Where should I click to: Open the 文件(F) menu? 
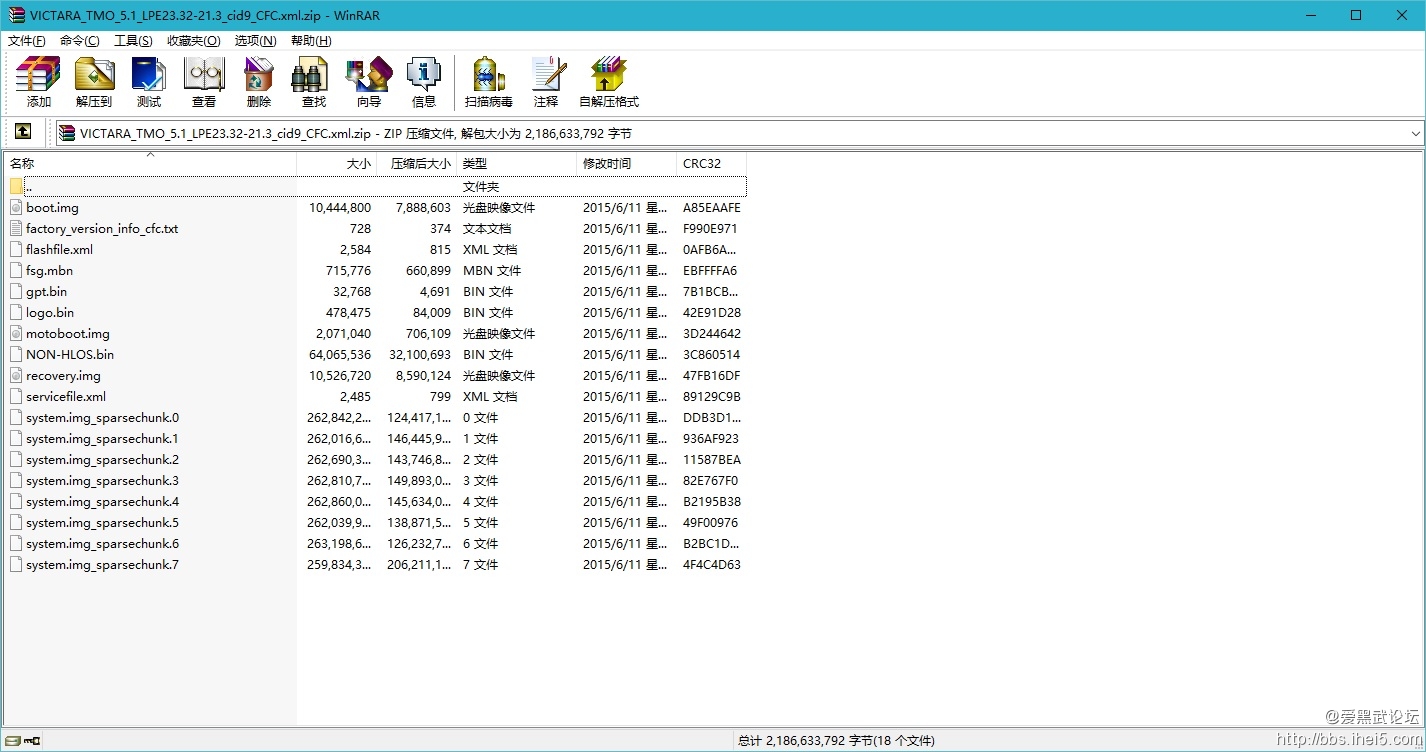click(x=27, y=41)
